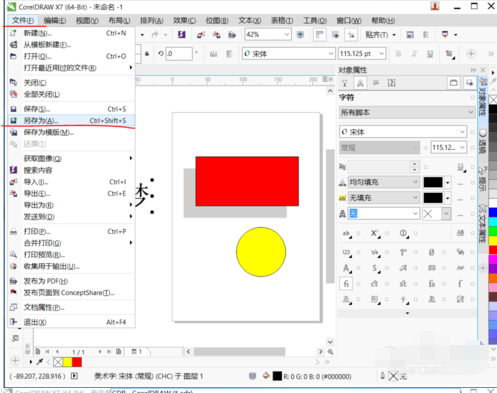
Task: Click the background fill black color swatch
Action: pos(433,198)
